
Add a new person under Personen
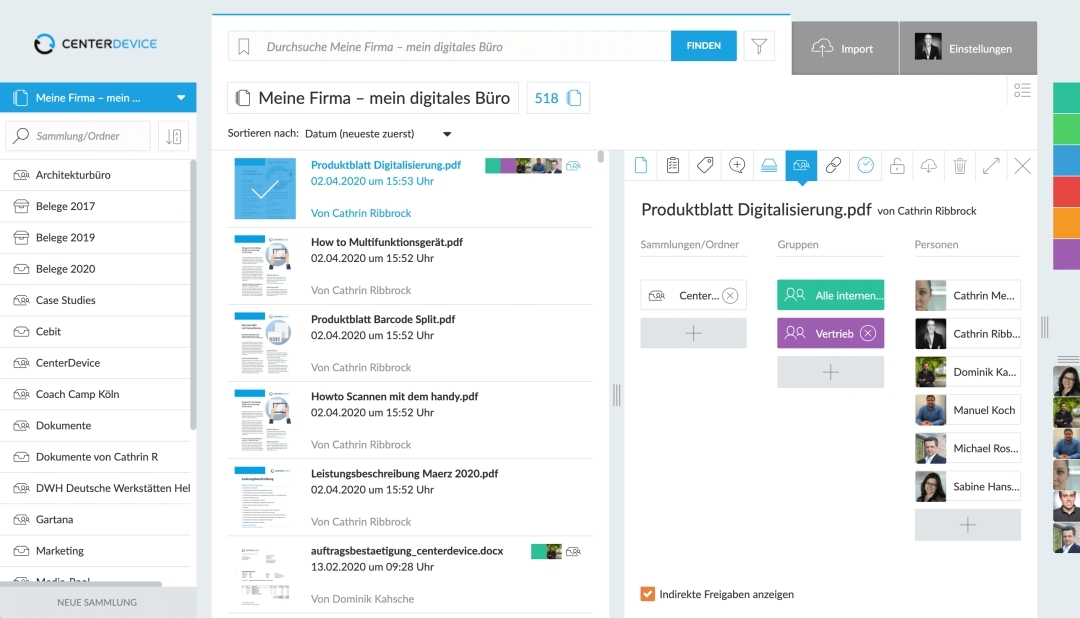(x=968, y=525)
